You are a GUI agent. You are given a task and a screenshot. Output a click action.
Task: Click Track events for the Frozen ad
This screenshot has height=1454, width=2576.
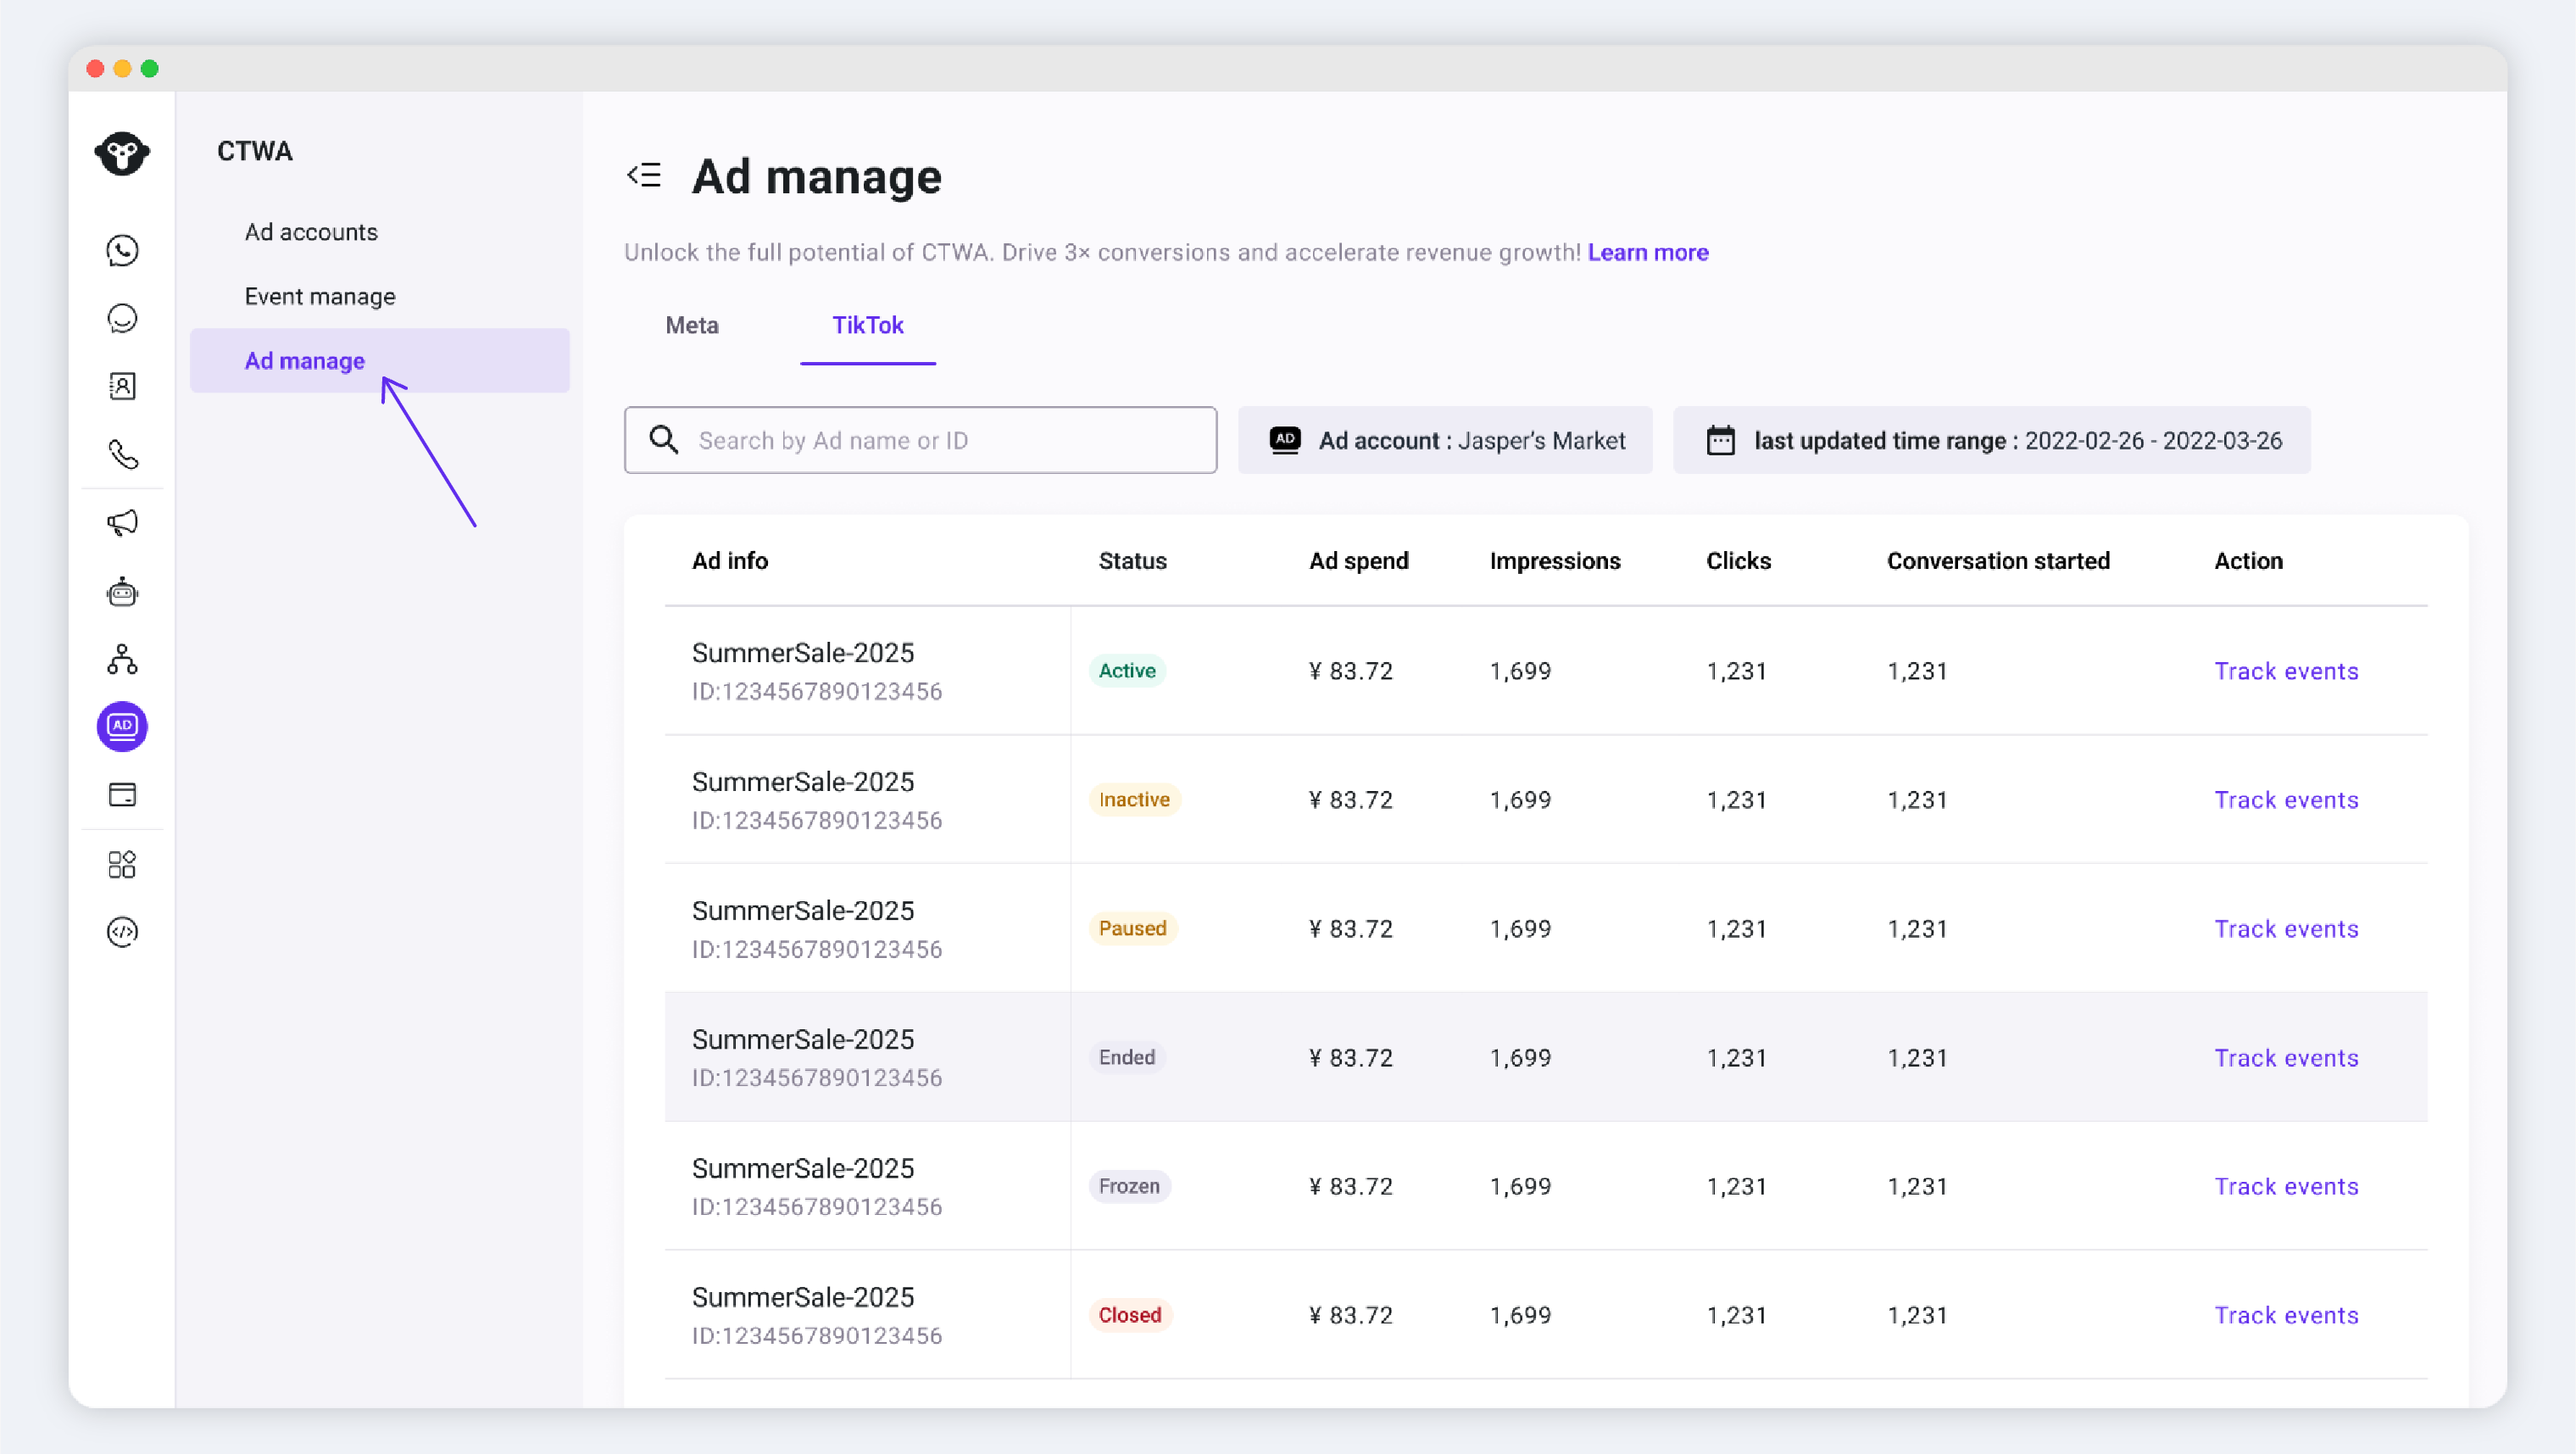pyautogui.click(x=2286, y=1186)
